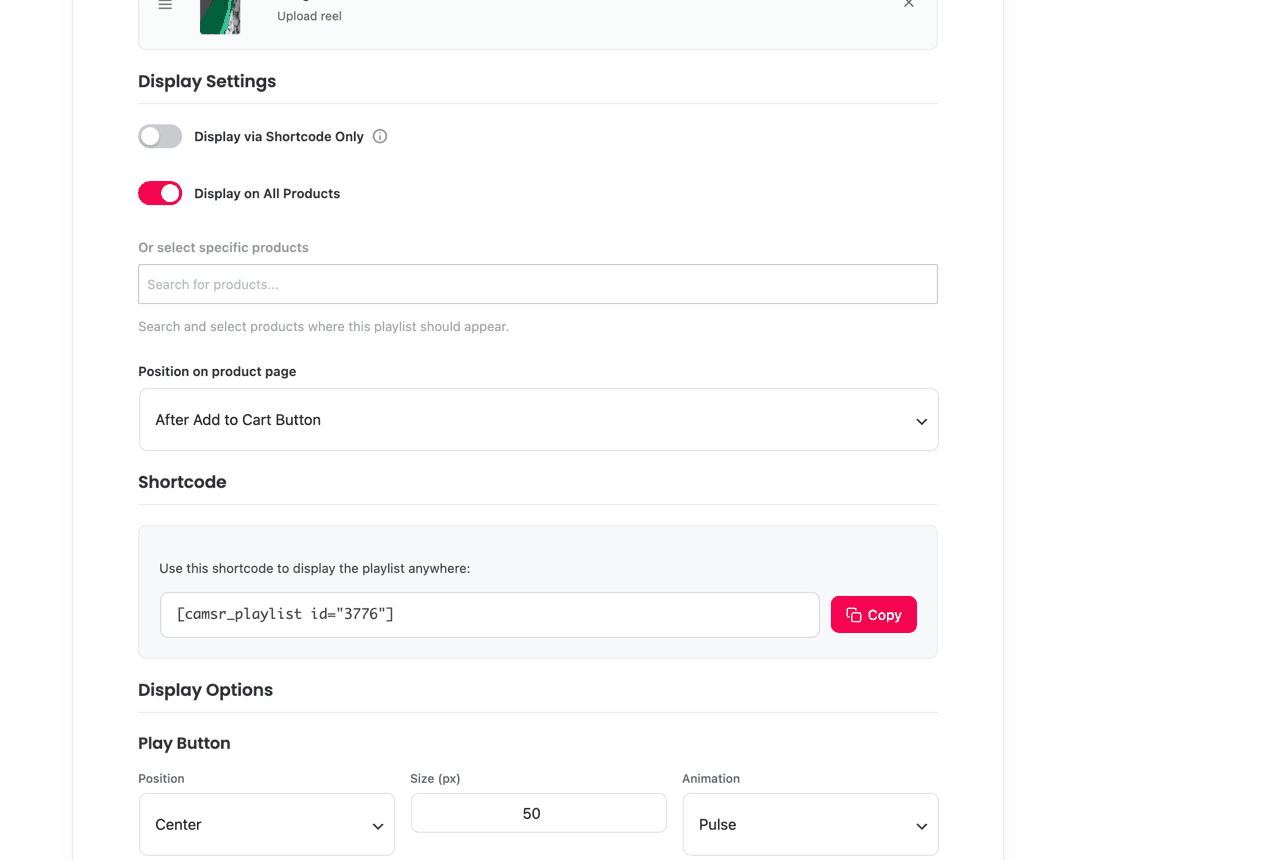Viewport: 1280px width, 860px height.
Task: Disable Display on All Products toggle
Action: point(160,193)
